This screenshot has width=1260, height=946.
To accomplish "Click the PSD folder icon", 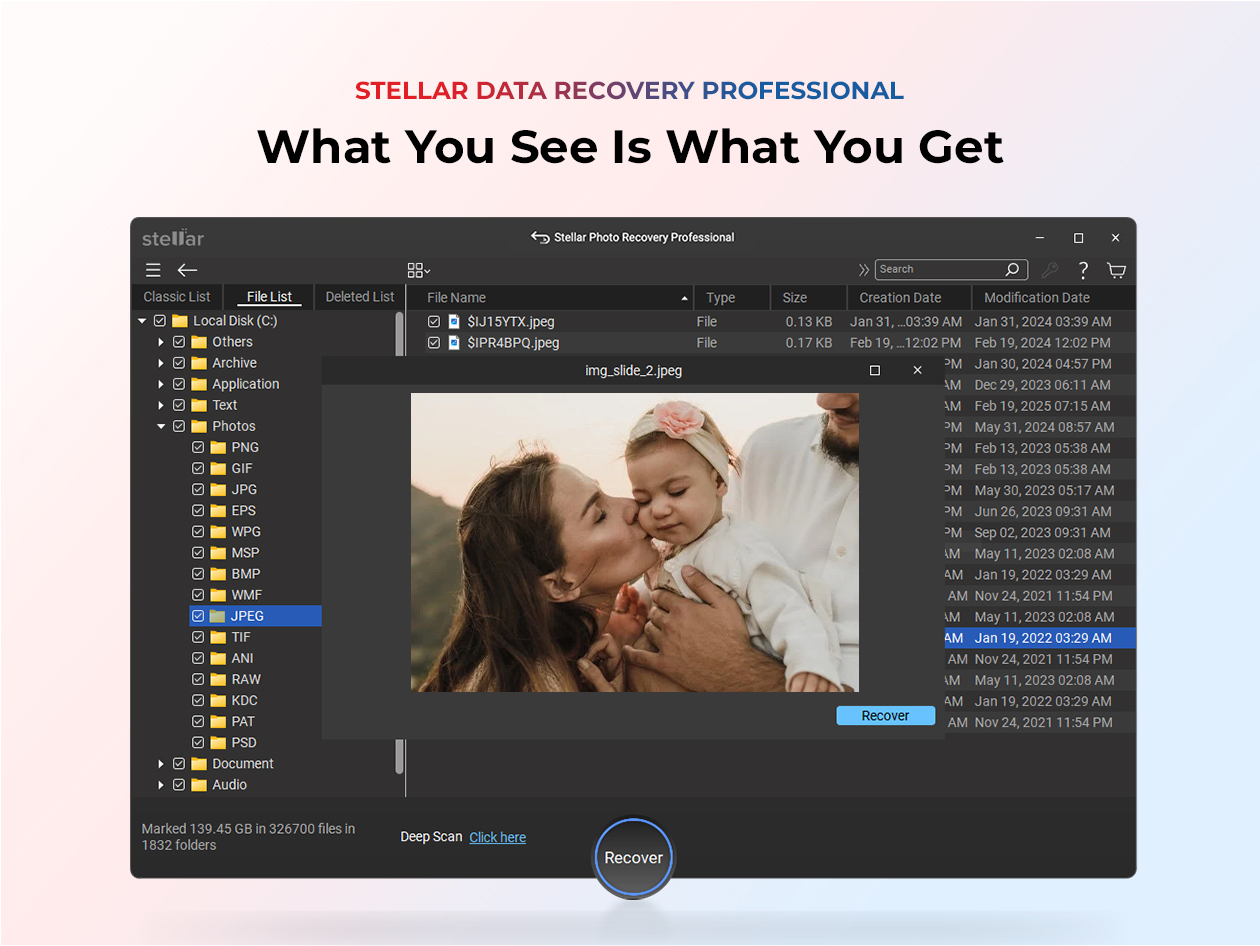I will 218,742.
